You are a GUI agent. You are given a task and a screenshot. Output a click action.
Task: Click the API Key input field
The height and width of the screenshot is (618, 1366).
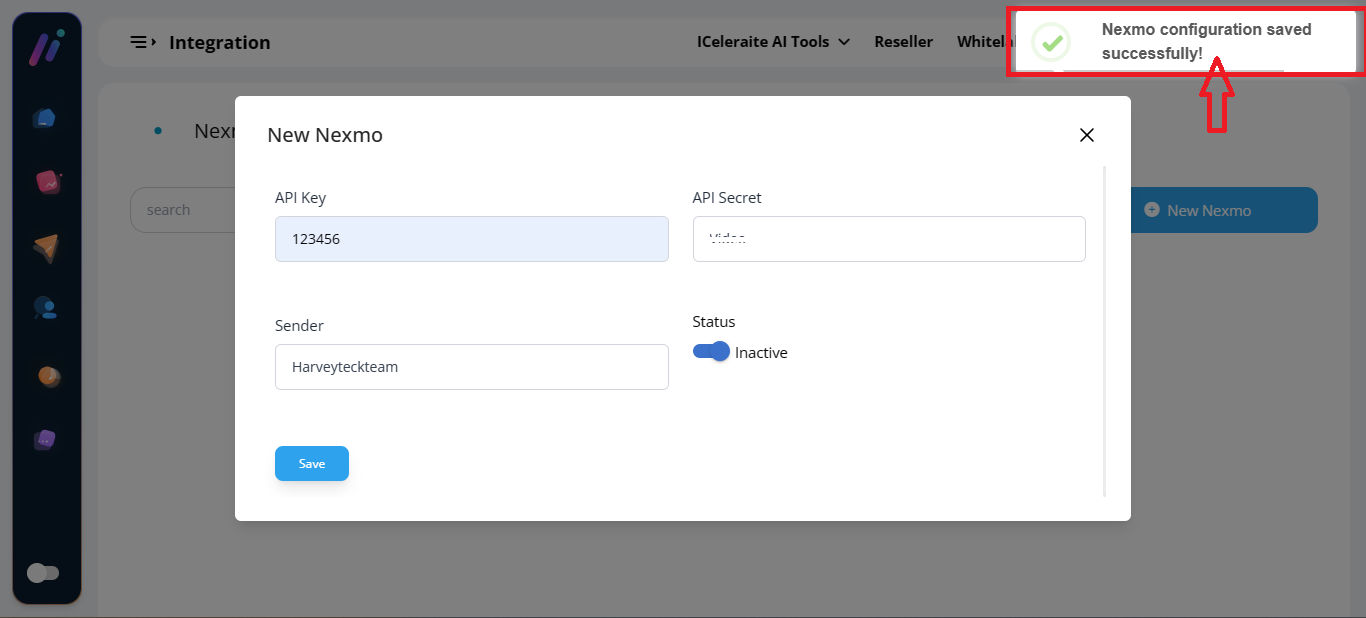pos(471,239)
